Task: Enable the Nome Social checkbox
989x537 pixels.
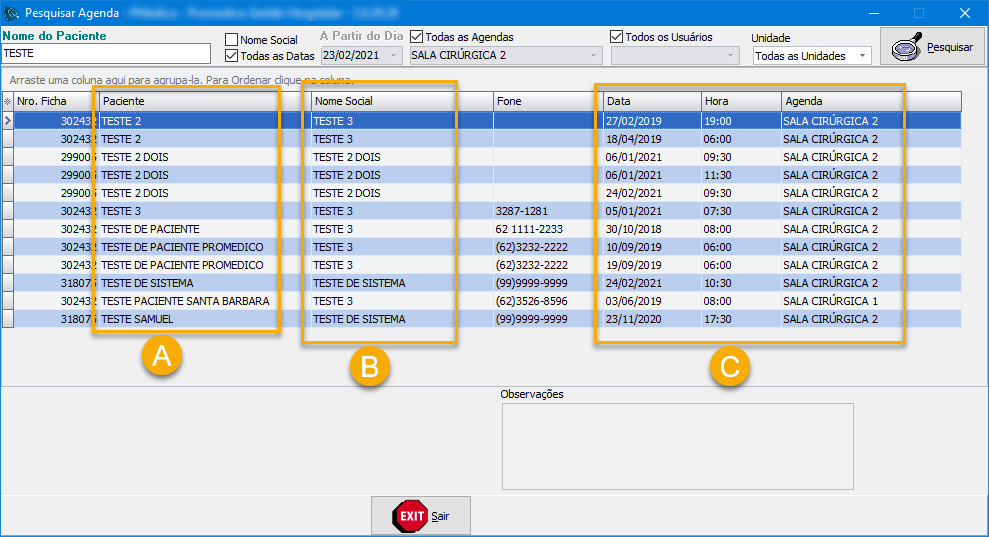Action: click(x=232, y=40)
